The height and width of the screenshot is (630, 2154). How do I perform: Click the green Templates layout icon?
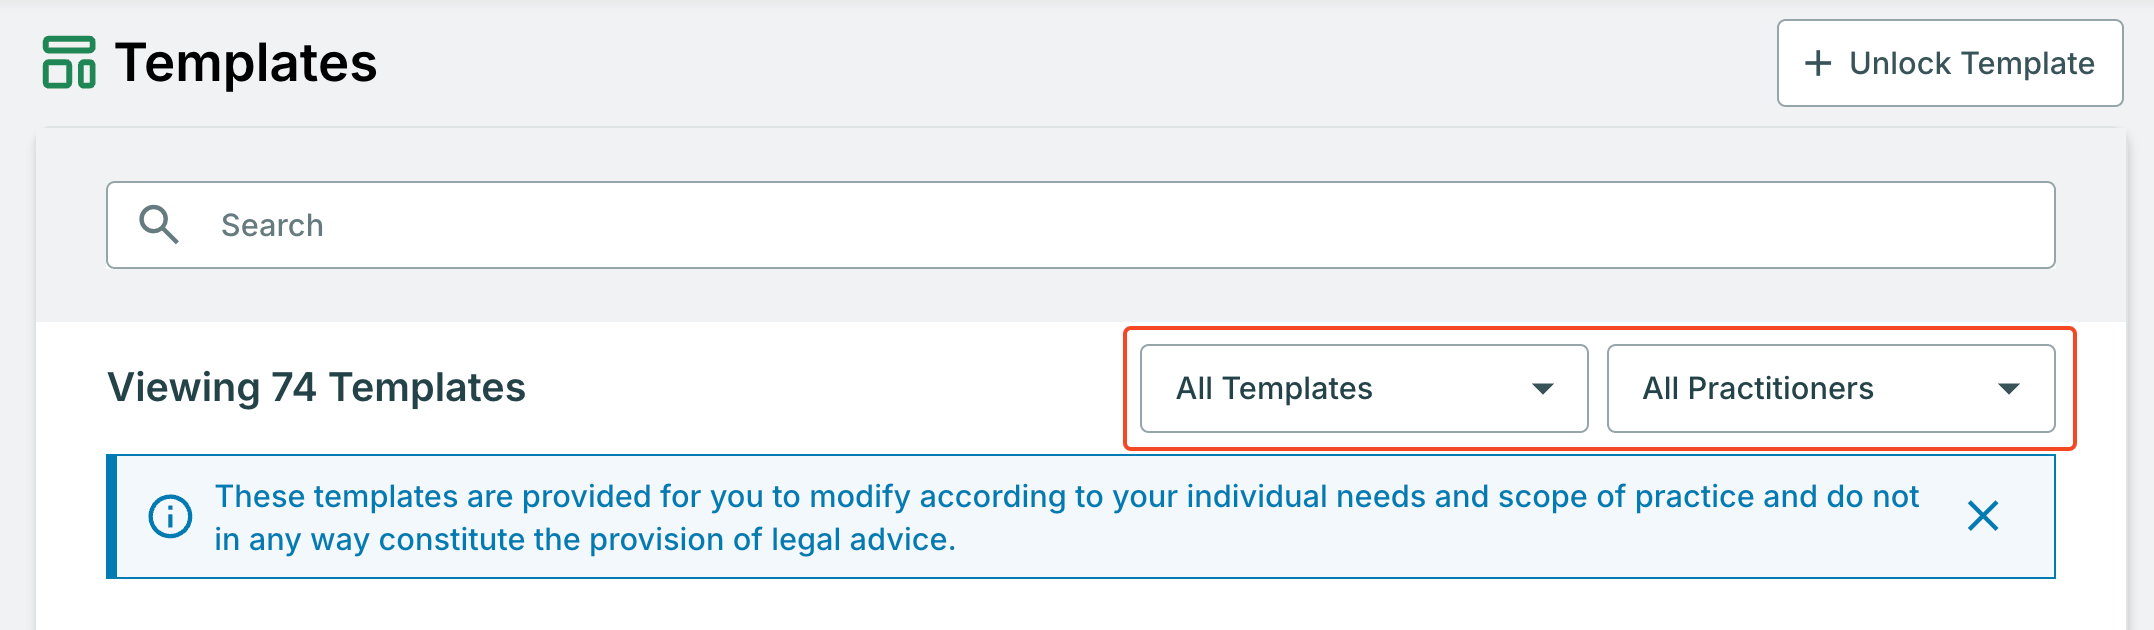69,63
